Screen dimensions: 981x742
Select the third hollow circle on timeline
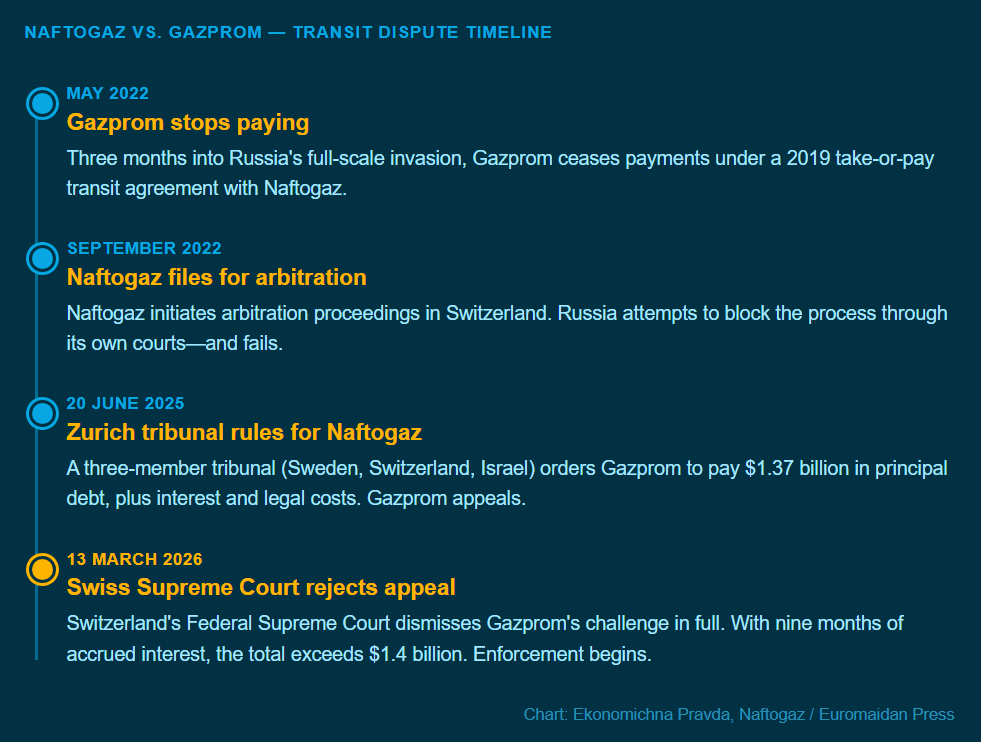41,413
